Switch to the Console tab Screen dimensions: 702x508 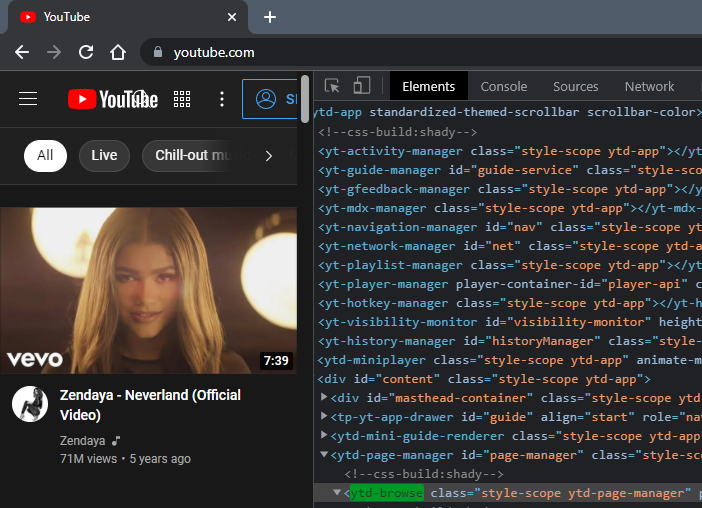click(504, 86)
